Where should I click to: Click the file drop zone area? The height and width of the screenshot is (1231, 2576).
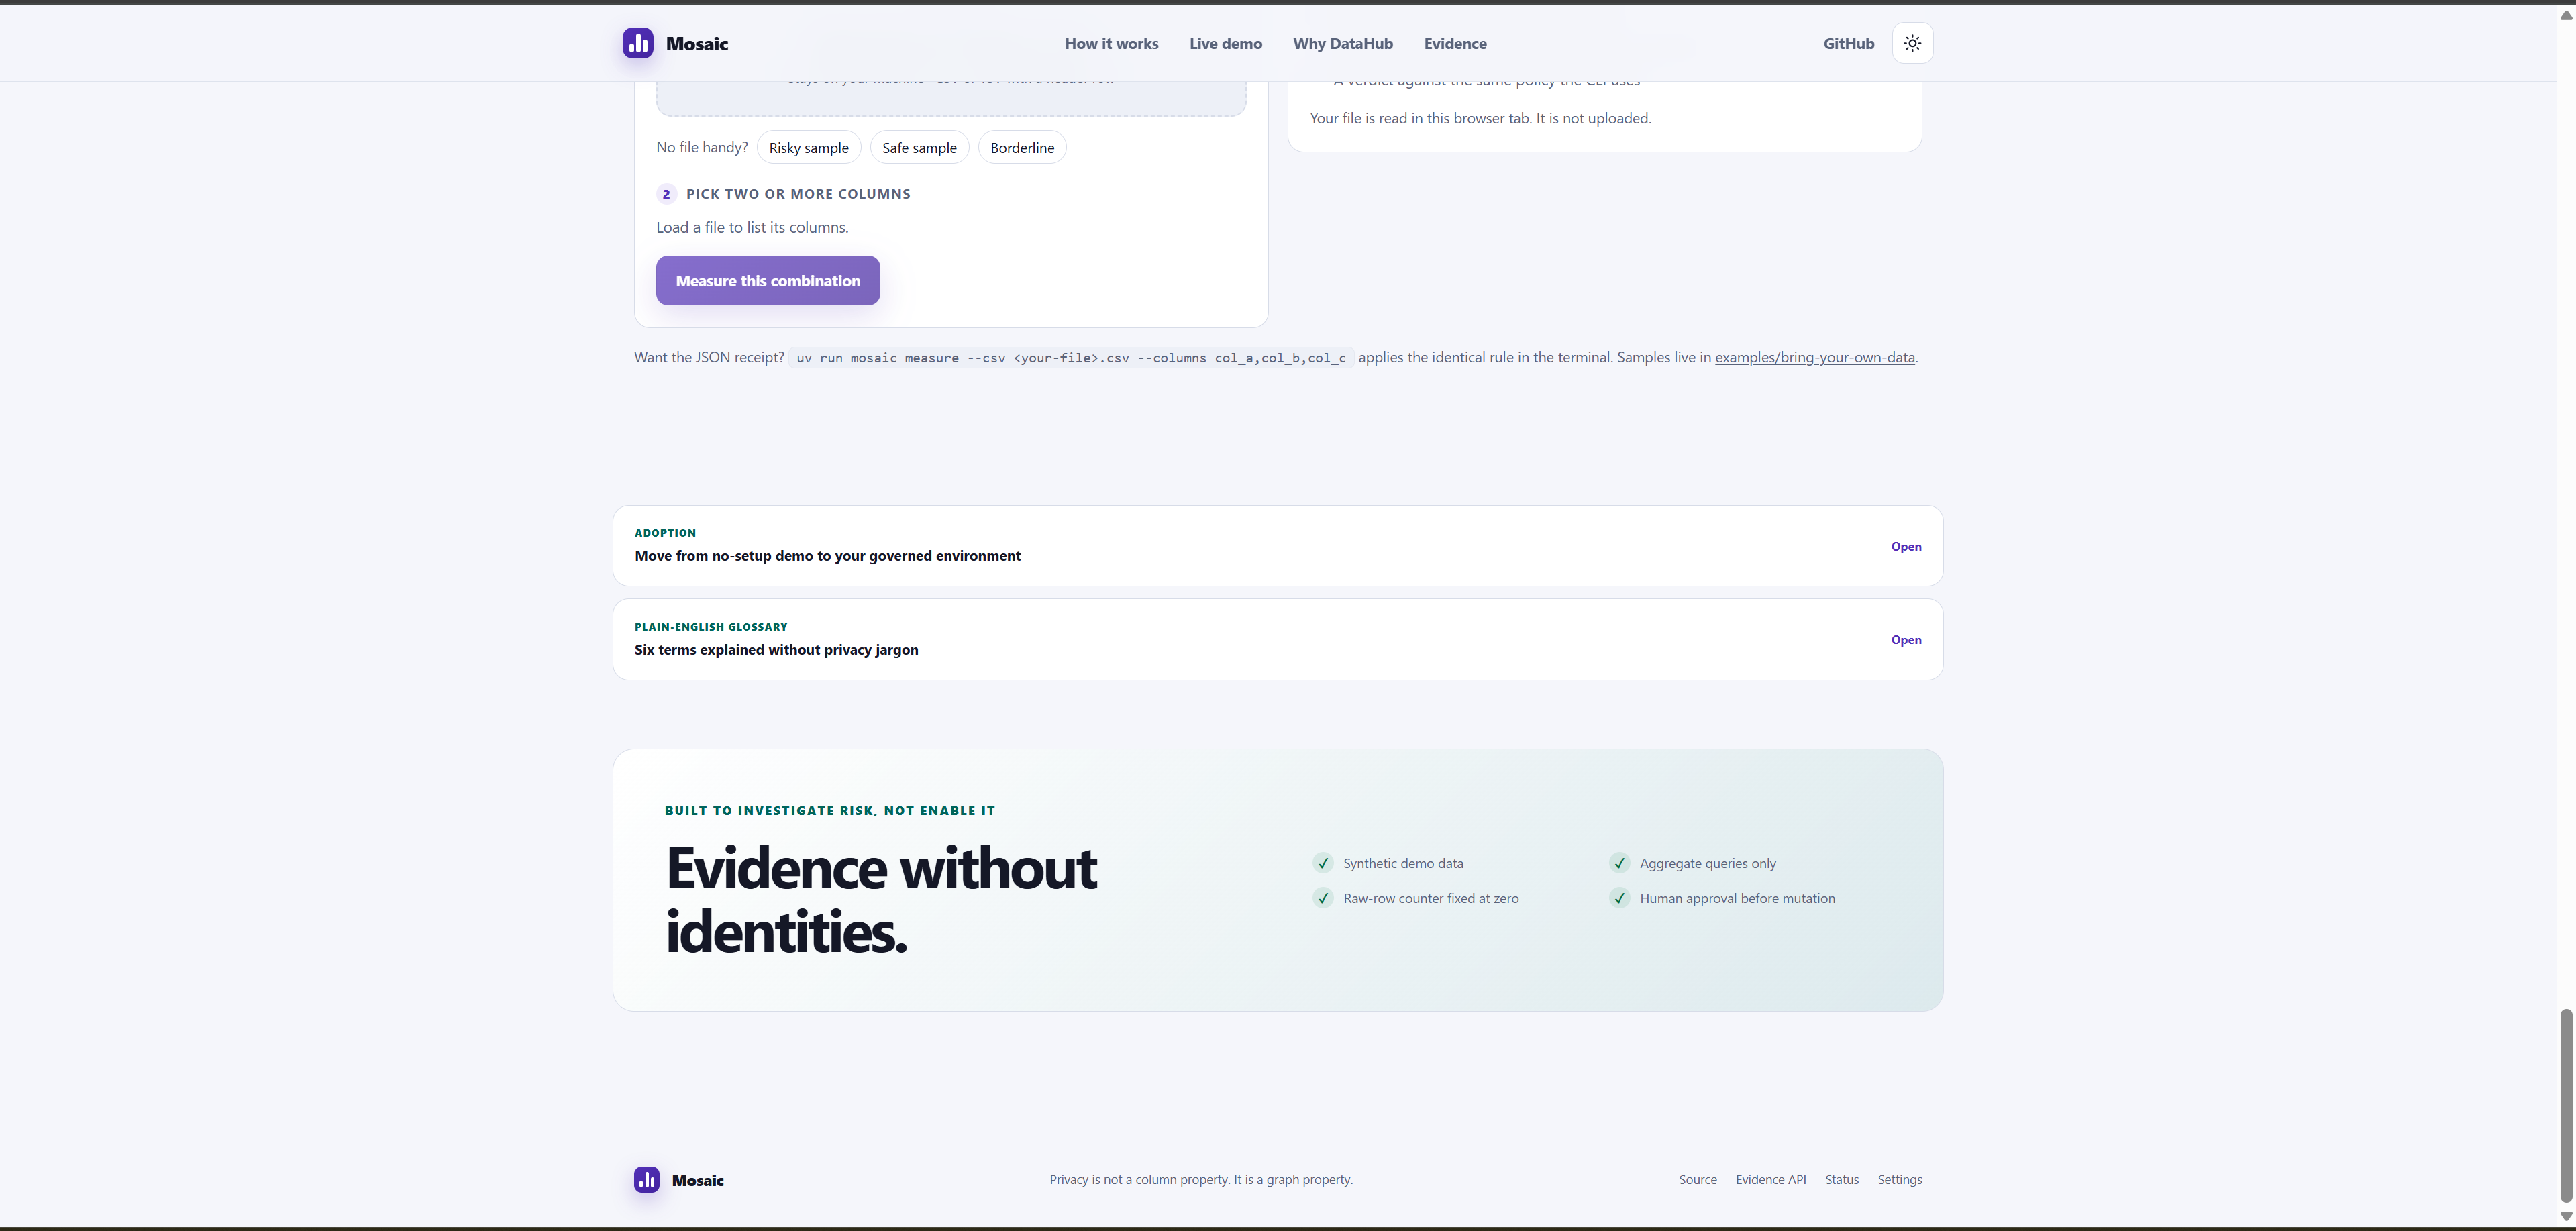pyautogui.click(x=951, y=98)
